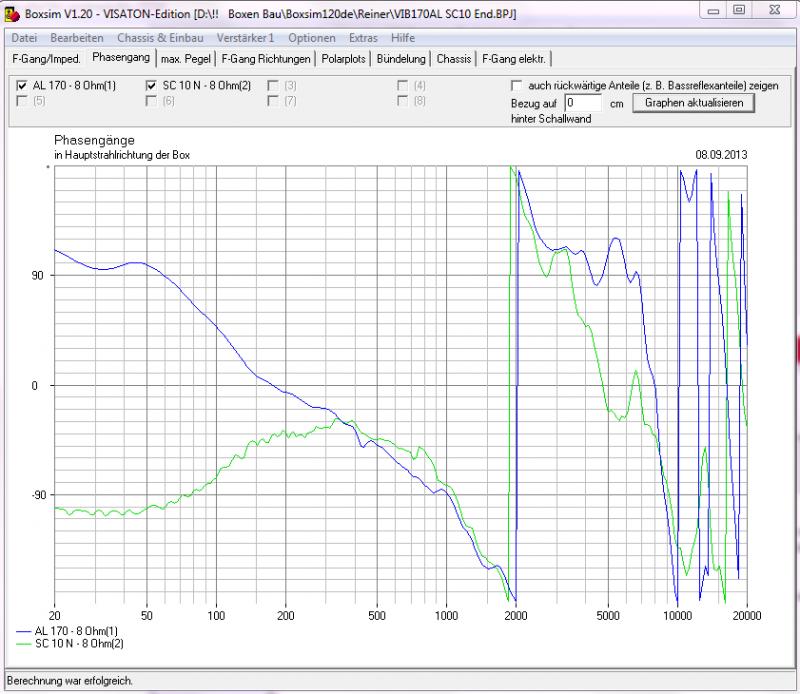Open the Hilfe menu
800x694 pixels.
tap(403, 37)
